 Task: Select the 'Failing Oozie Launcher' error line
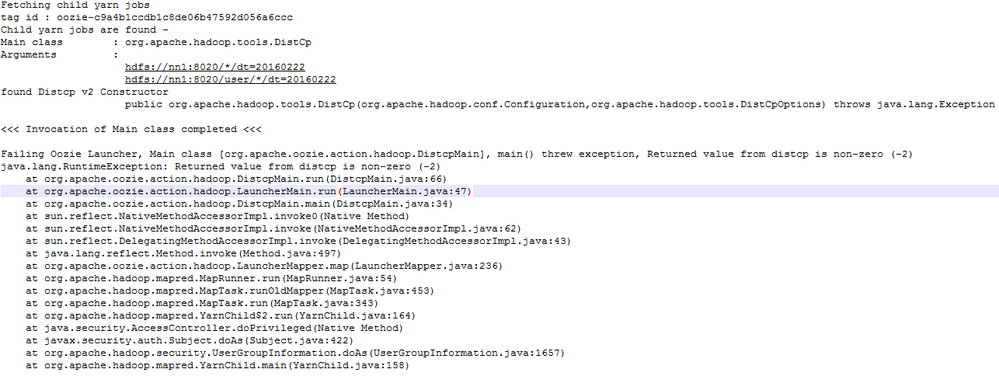point(457,154)
